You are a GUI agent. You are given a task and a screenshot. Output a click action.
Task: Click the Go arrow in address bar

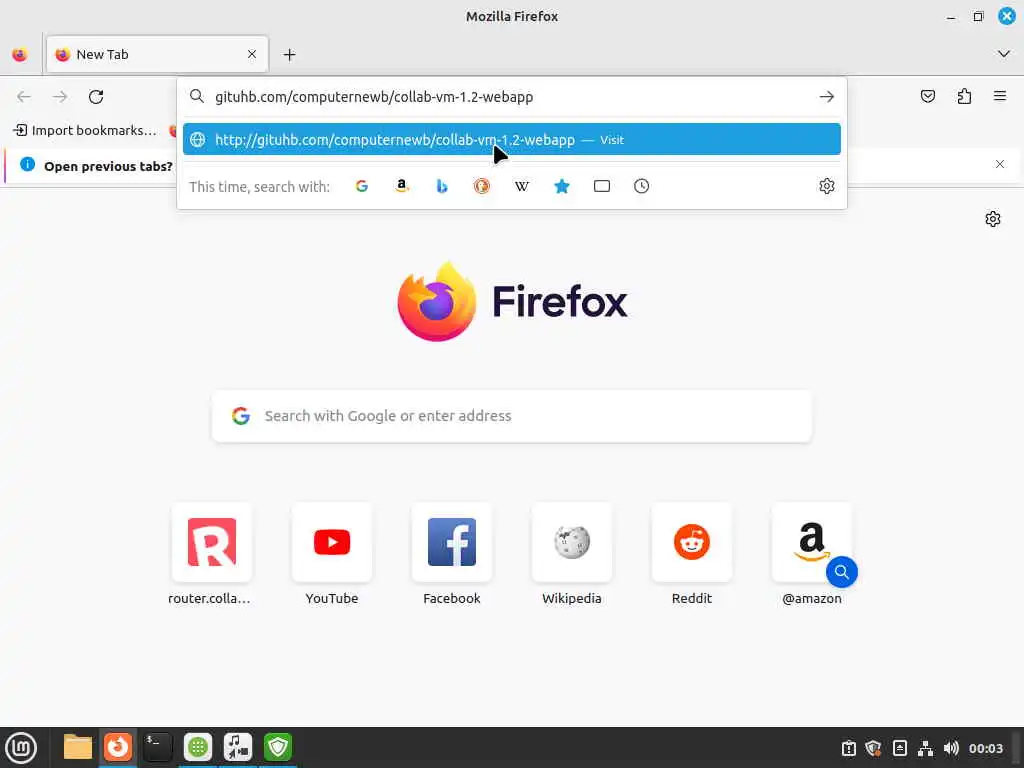point(826,97)
